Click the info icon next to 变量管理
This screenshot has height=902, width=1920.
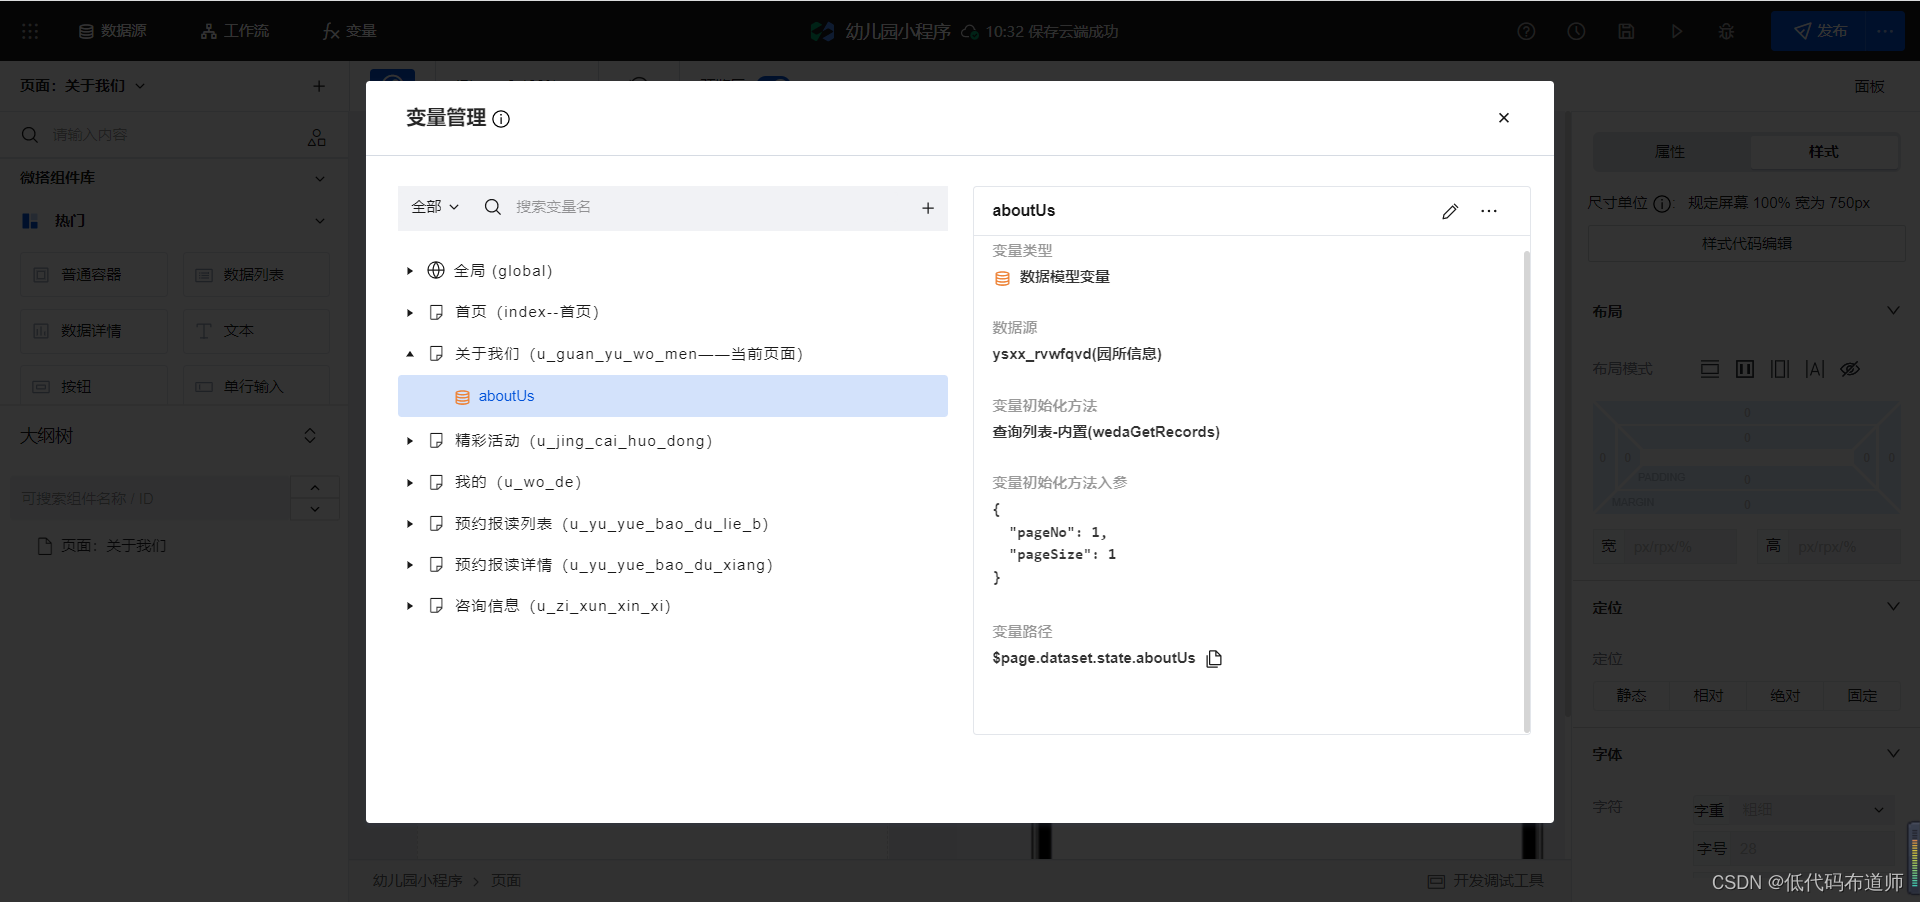501,119
